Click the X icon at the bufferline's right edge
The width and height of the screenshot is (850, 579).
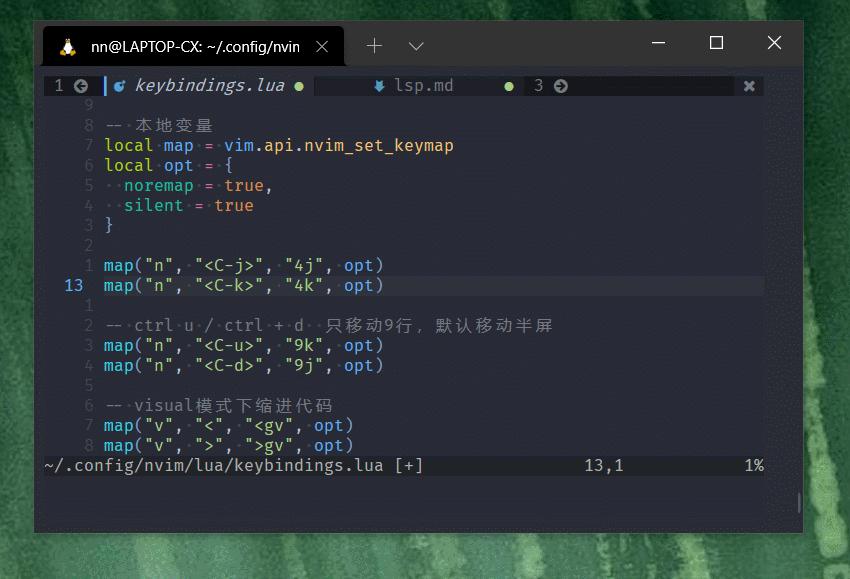coord(749,85)
